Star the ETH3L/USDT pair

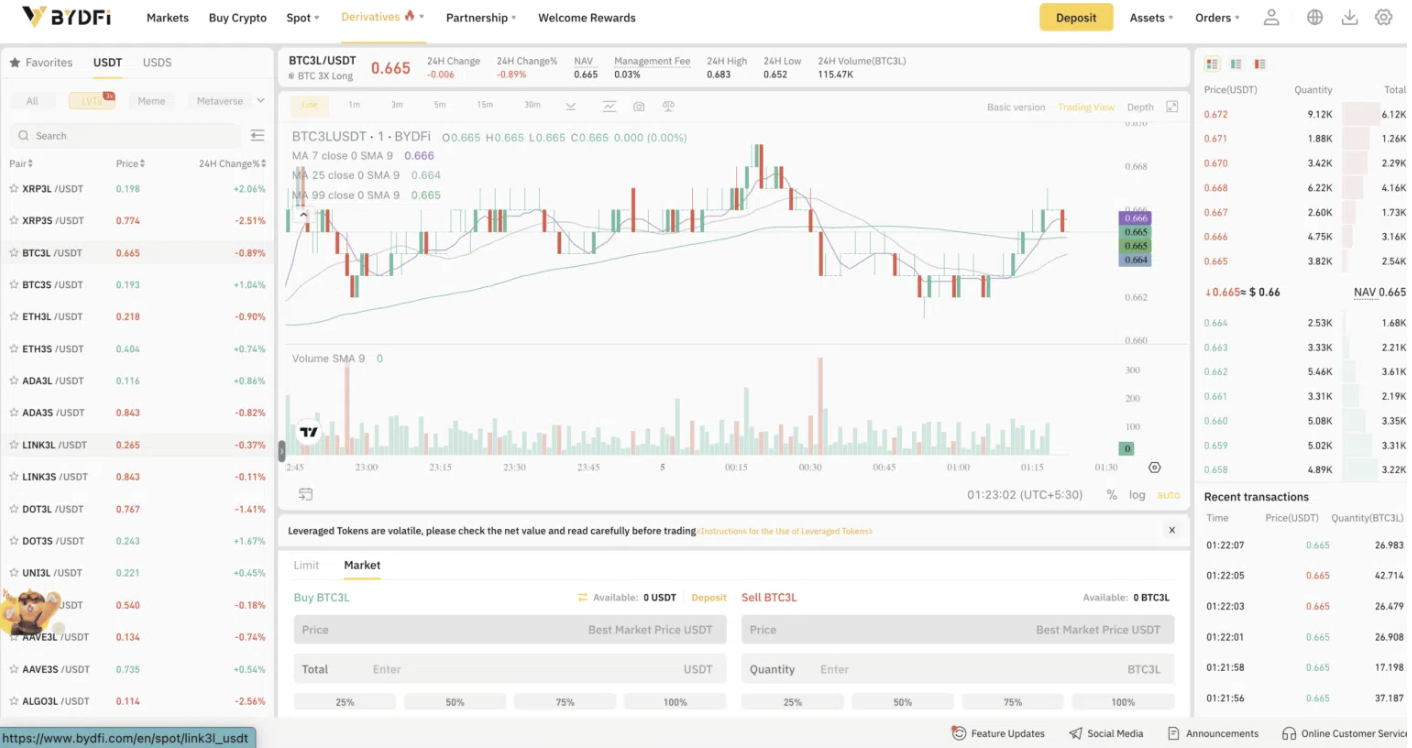(14, 317)
